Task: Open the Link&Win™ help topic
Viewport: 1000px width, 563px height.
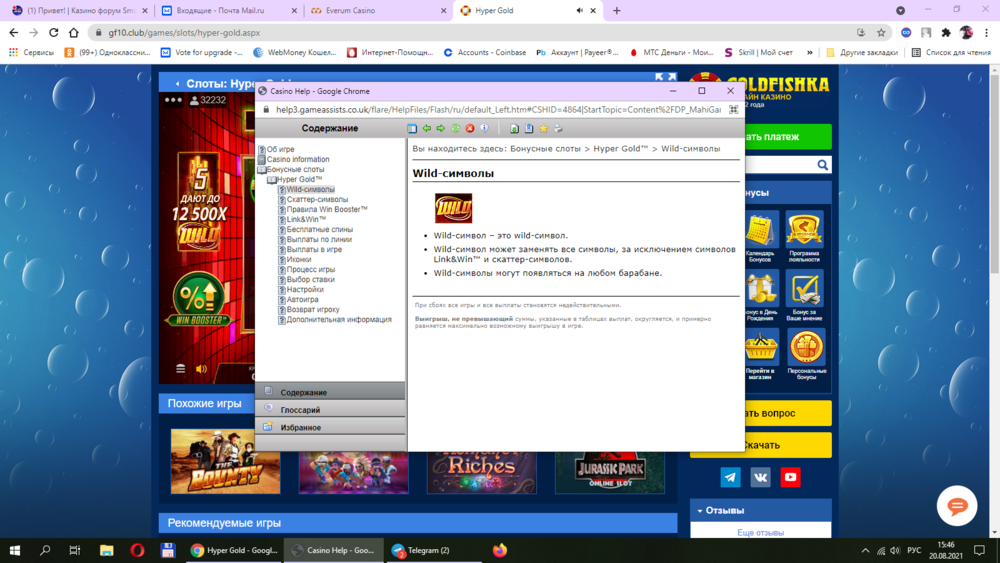Action: [x=306, y=219]
